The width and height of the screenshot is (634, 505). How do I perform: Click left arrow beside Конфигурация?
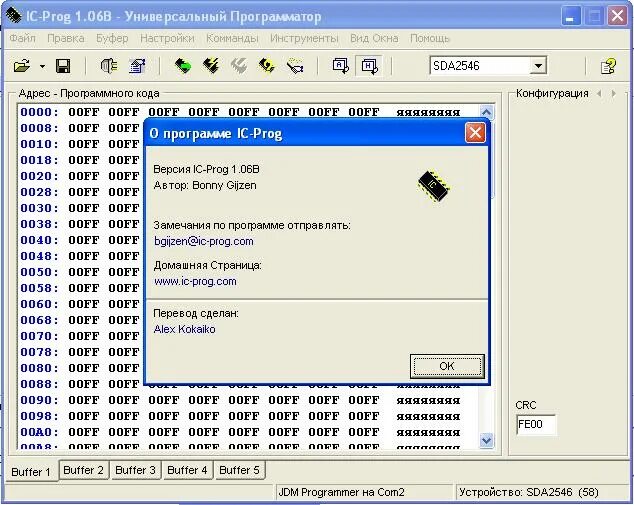(x=599, y=93)
